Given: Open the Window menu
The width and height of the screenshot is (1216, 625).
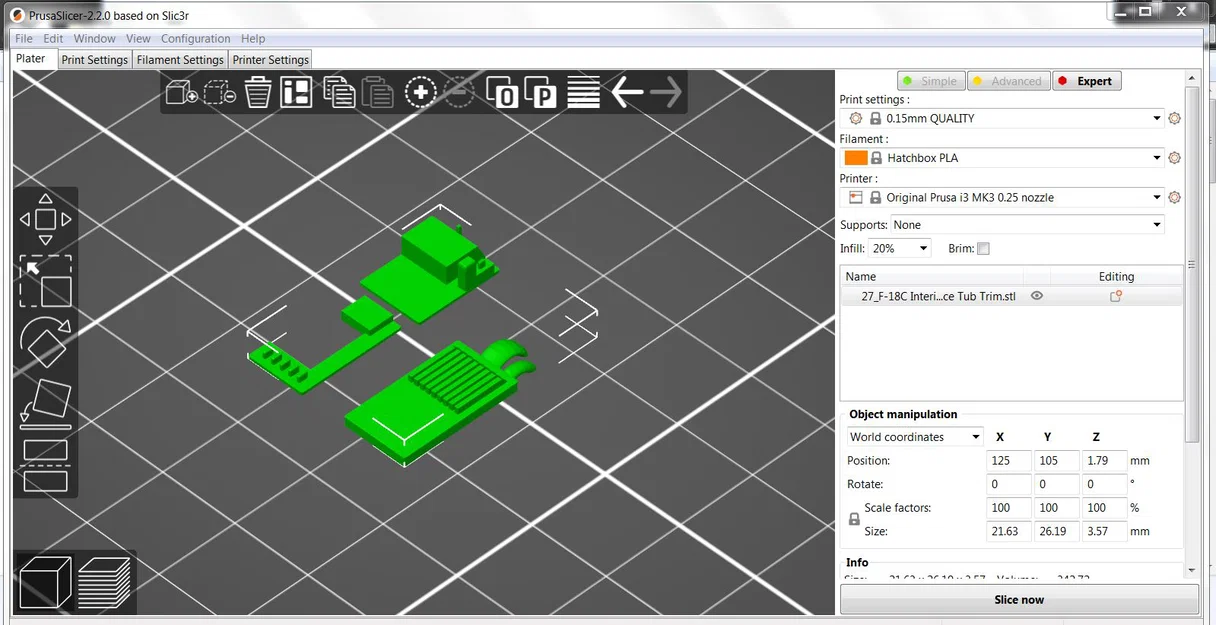Looking at the screenshot, I should point(95,38).
